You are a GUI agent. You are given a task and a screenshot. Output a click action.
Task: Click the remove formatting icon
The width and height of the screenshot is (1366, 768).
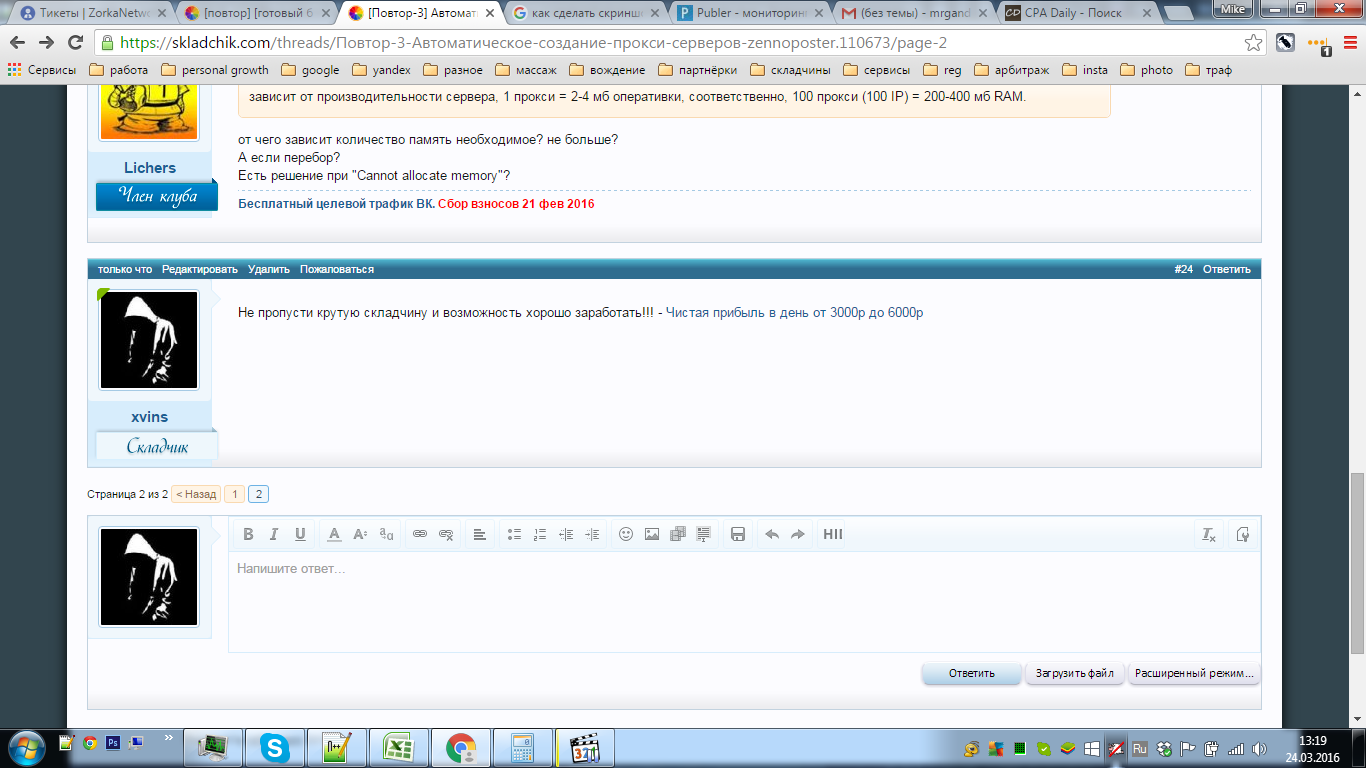pos(1209,534)
